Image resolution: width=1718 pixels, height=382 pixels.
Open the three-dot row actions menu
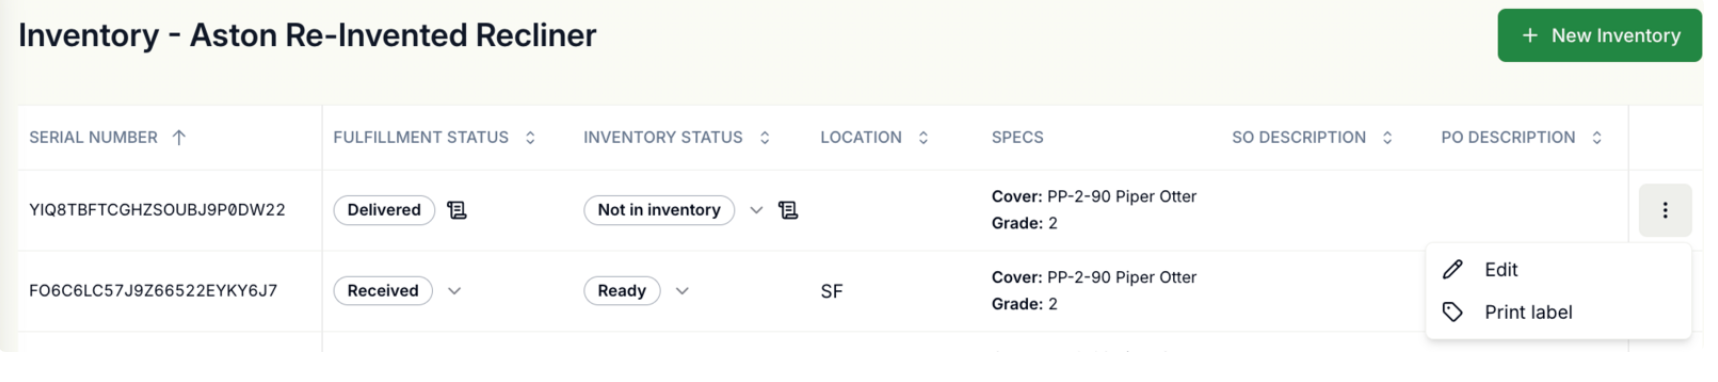(1665, 210)
